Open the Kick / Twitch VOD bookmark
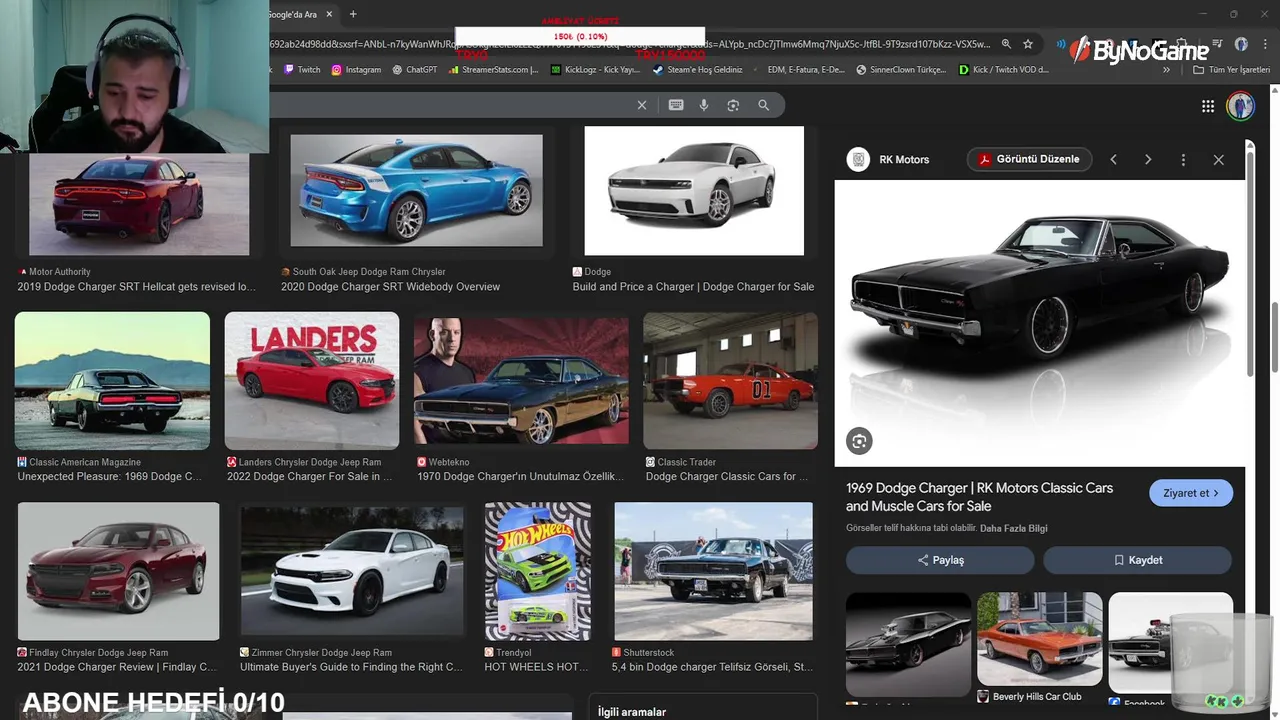Viewport: 1280px width, 720px height. tap(1003, 70)
